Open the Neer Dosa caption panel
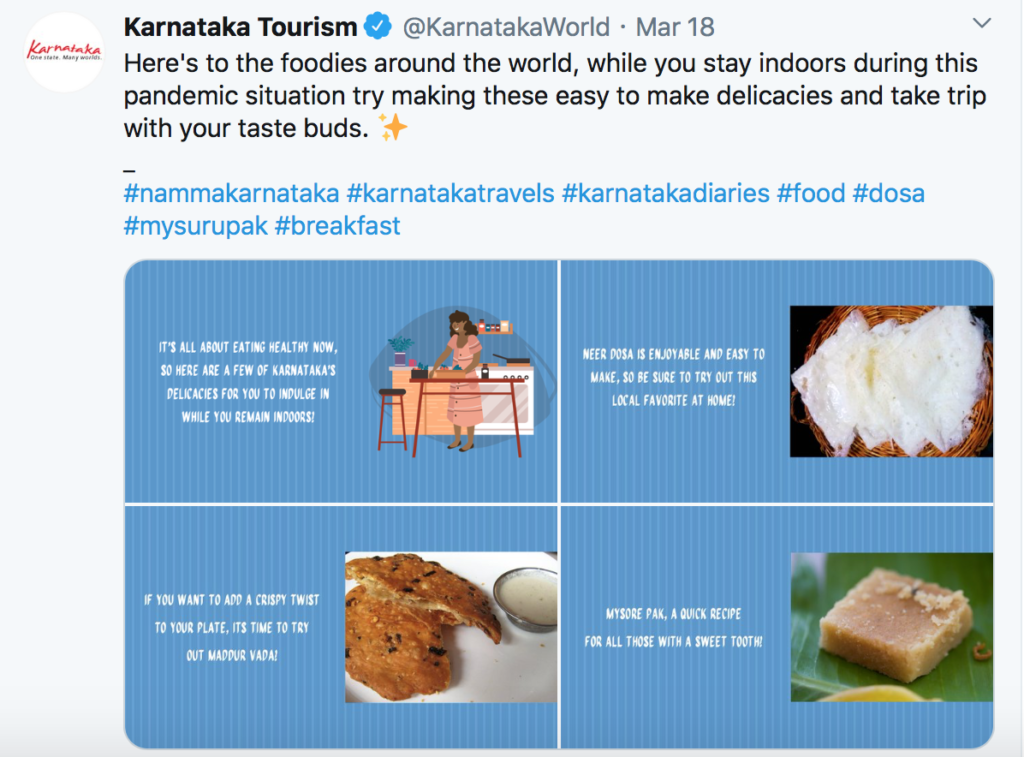 point(777,381)
